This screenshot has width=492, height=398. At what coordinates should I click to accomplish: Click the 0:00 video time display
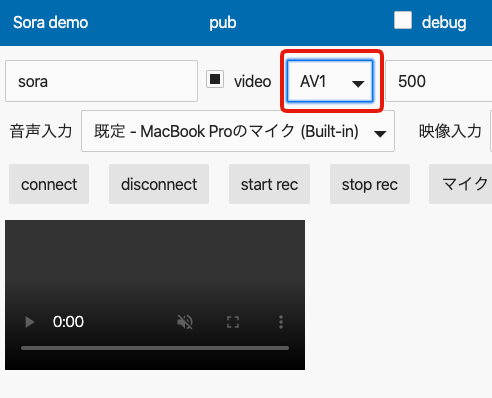(68, 322)
